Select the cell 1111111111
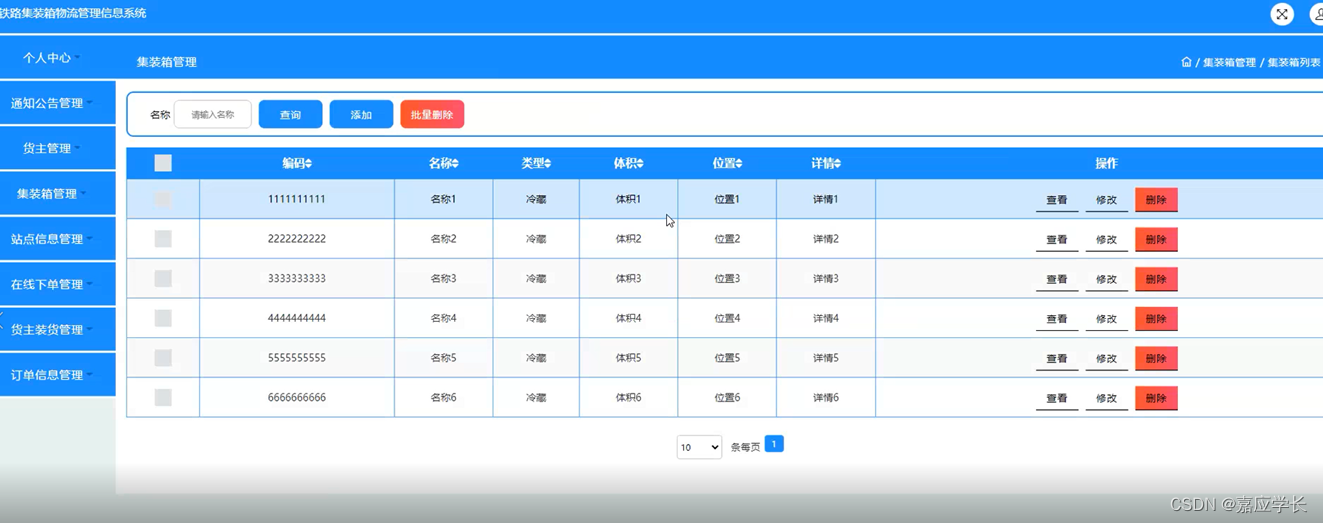The image size is (1323, 523). click(x=297, y=199)
